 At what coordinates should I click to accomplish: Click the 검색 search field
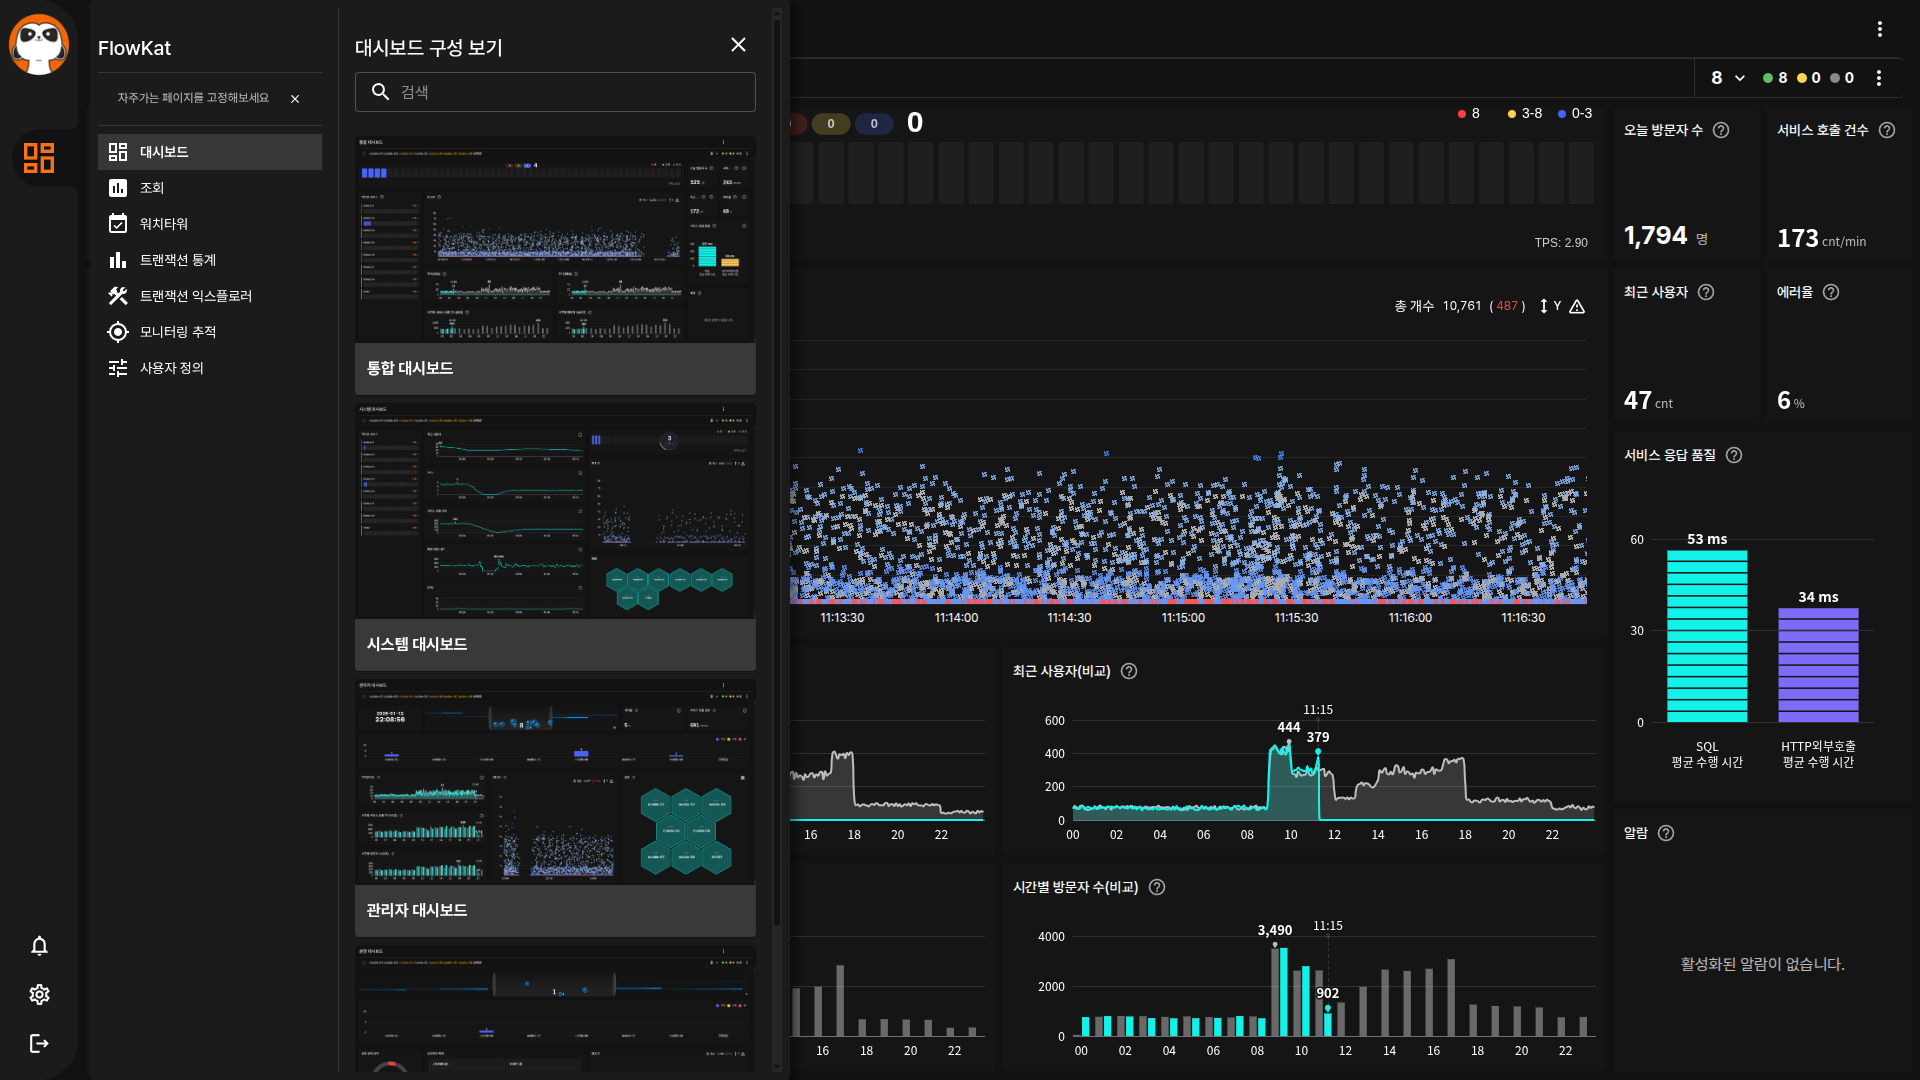coord(555,92)
